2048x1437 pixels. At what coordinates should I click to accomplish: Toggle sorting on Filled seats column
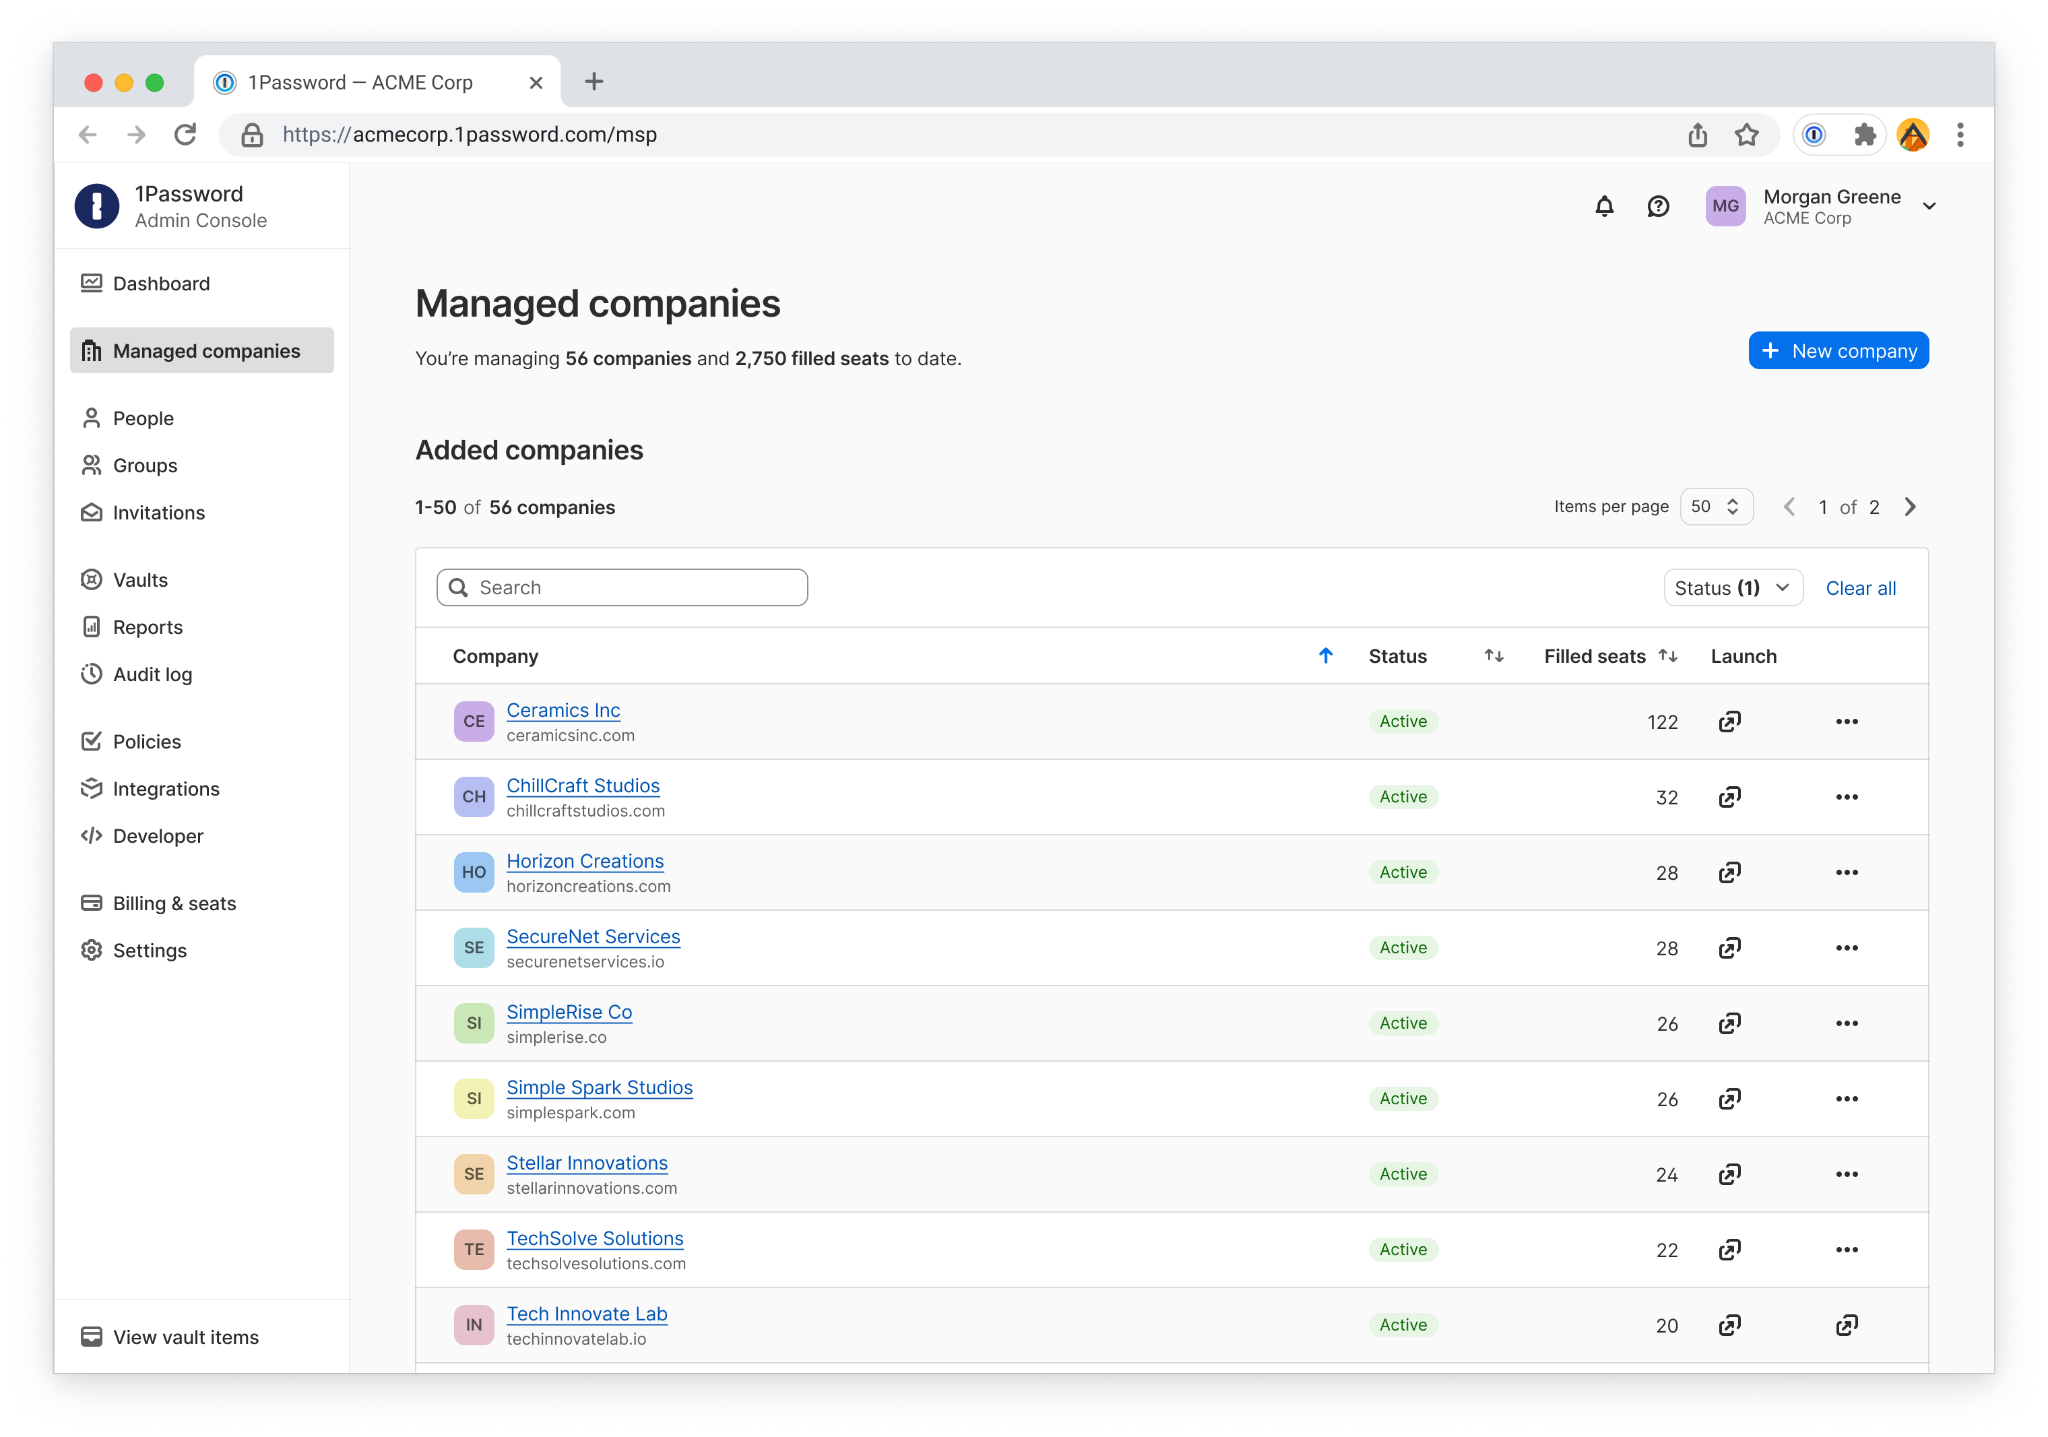[x=1667, y=656]
